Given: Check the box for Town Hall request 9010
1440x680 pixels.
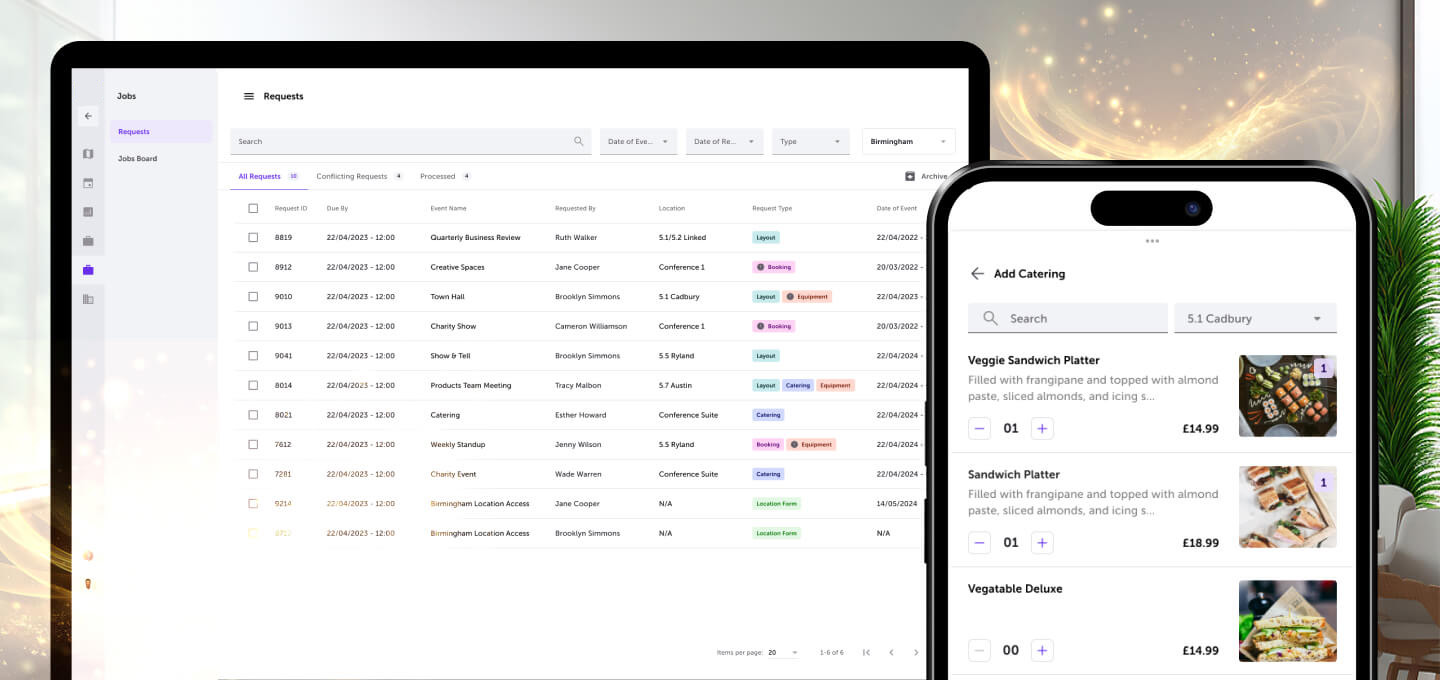Looking at the screenshot, I should click(x=253, y=297).
